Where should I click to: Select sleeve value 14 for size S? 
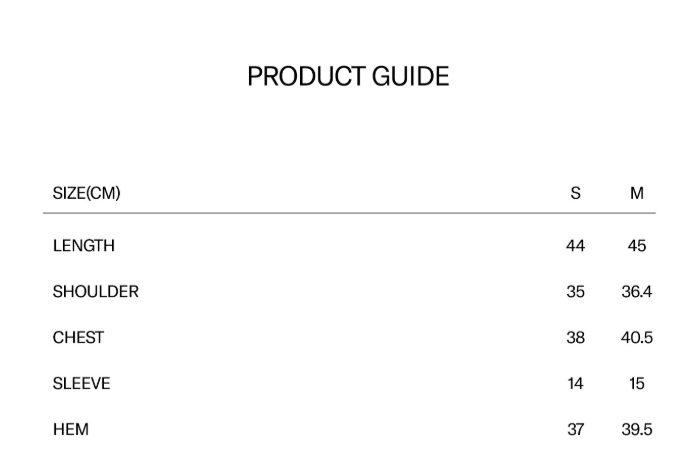[x=575, y=384]
